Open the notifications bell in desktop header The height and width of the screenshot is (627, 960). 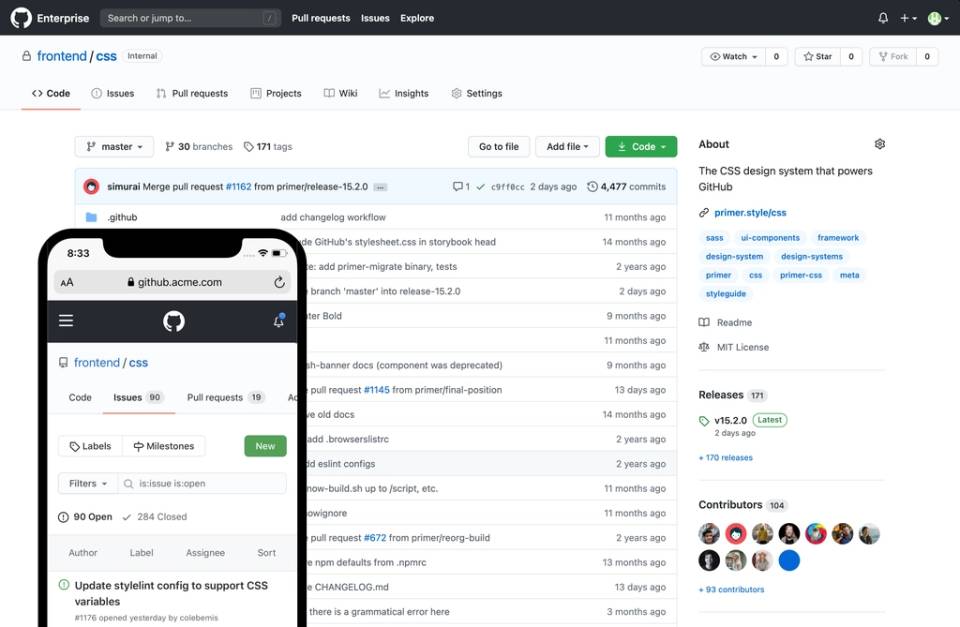pos(883,18)
